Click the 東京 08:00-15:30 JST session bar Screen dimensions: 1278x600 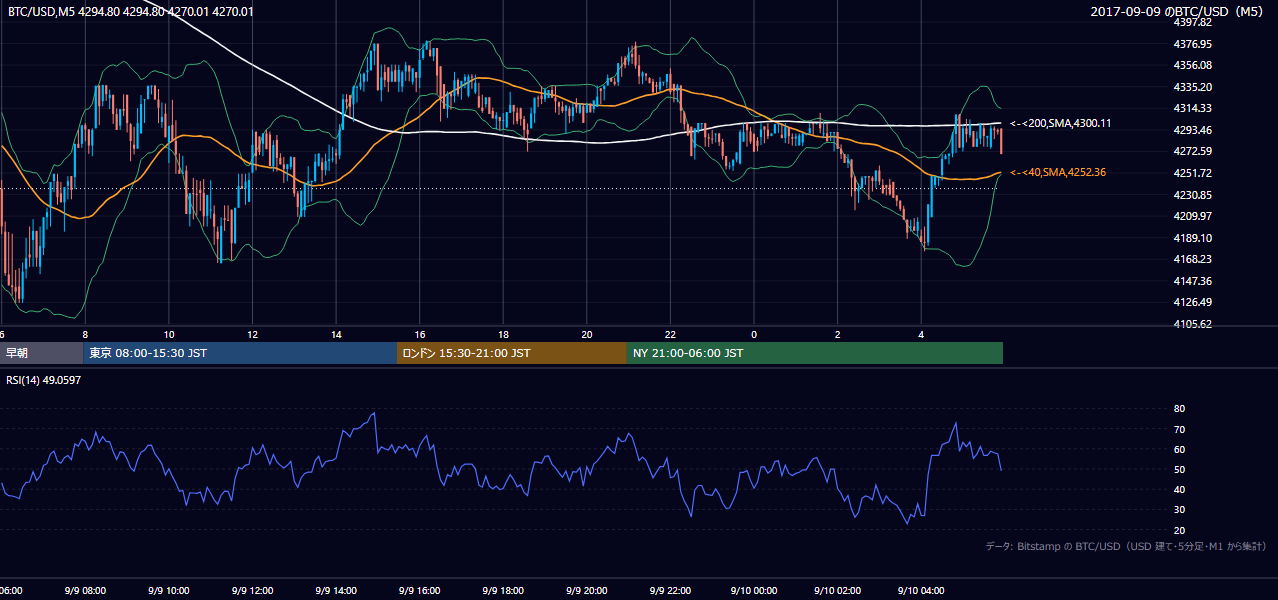pyautogui.click(x=240, y=353)
